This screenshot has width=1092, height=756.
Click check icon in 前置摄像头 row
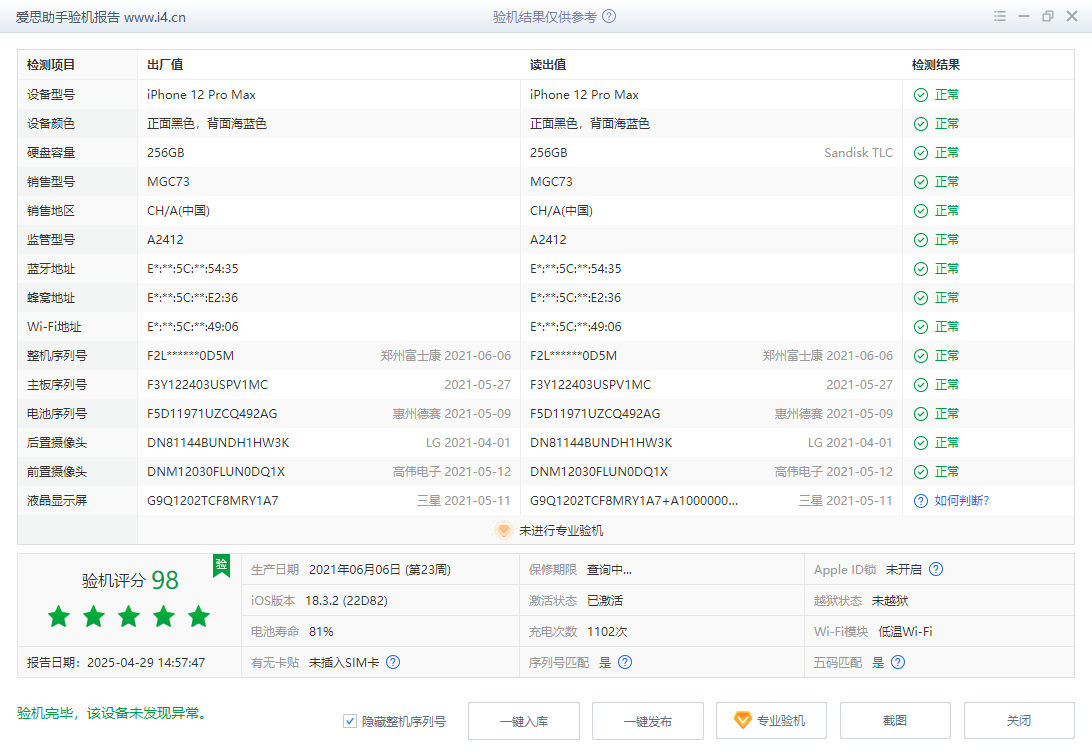pos(921,472)
